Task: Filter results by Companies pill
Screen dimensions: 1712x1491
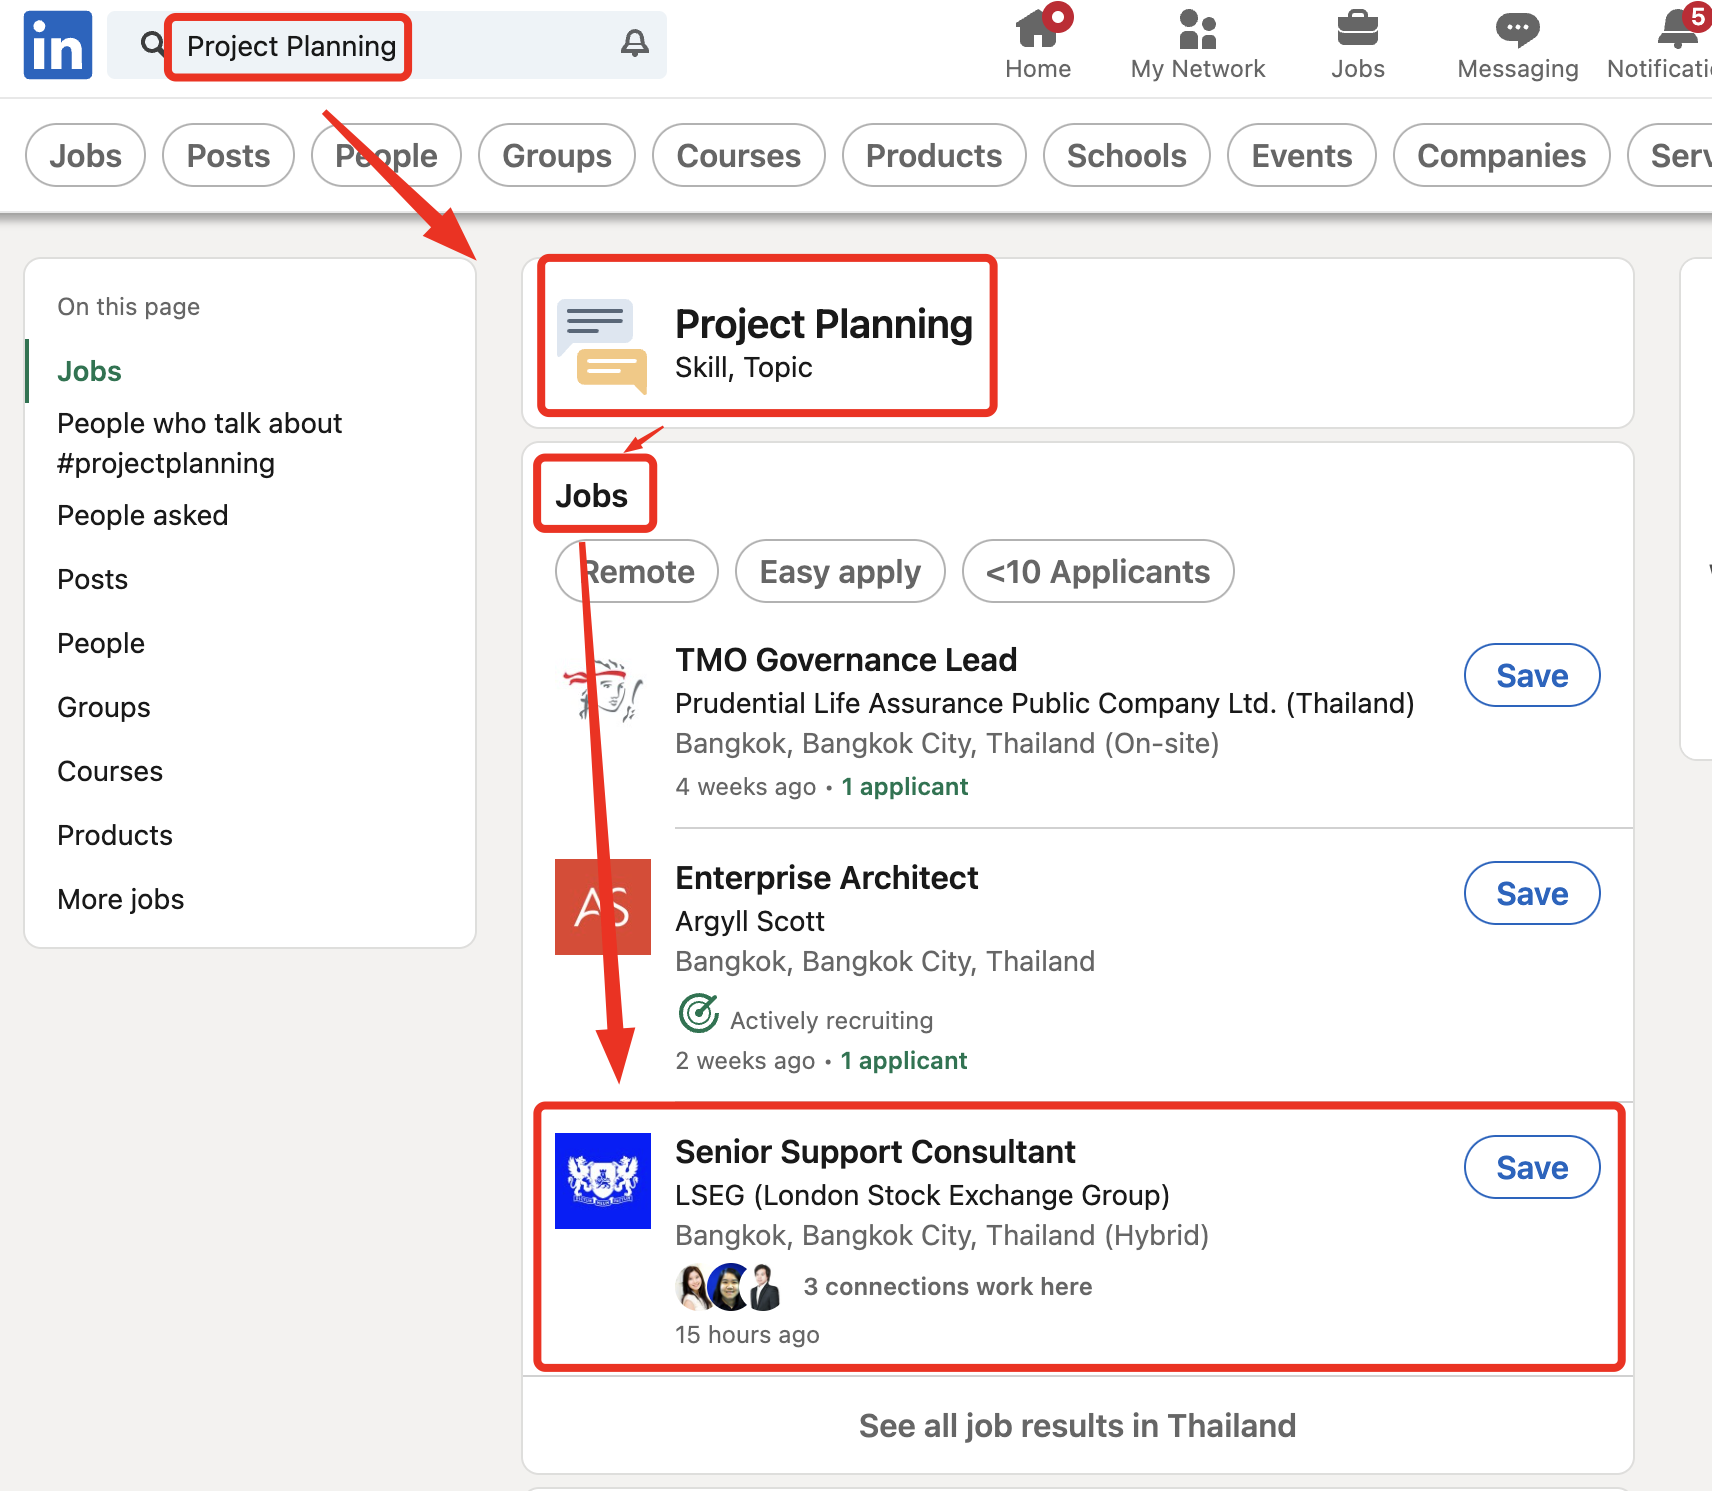Action: [1502, 155]
